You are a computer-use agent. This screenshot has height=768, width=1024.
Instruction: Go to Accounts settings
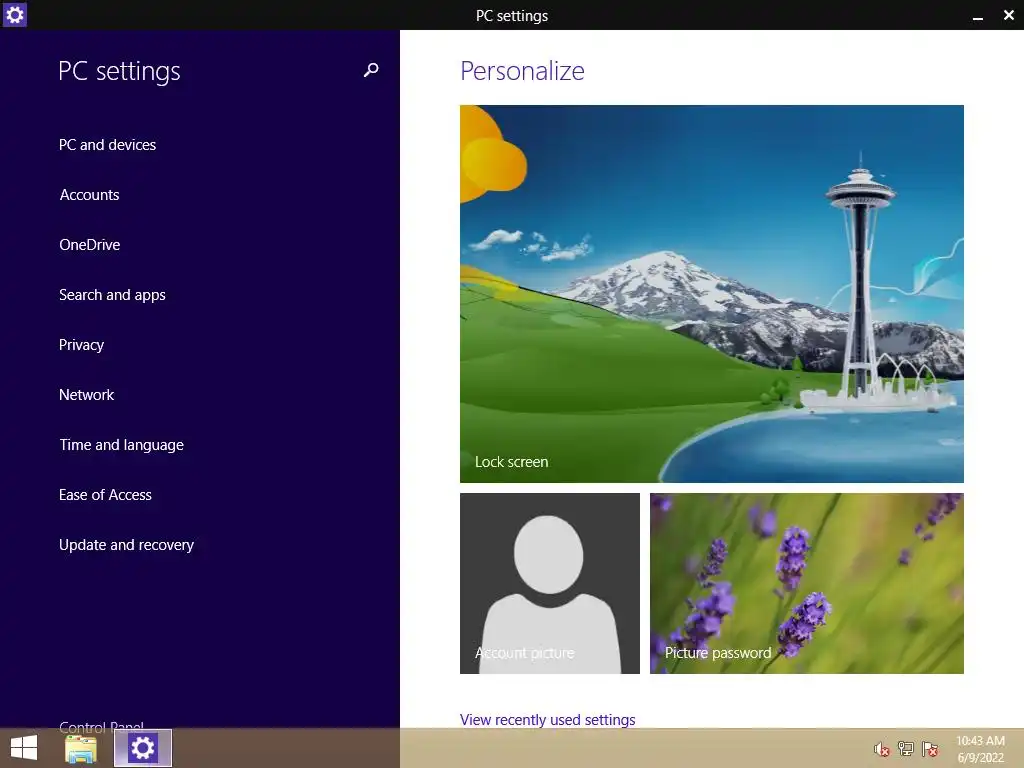[x=89, y=195]
